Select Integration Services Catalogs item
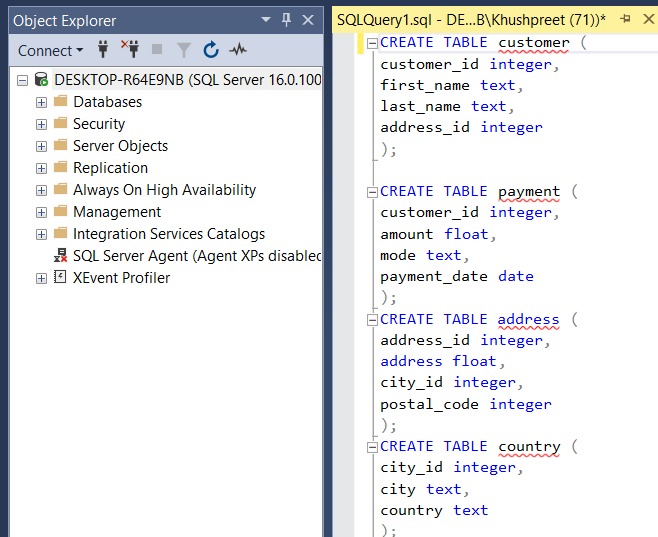This screenshot has height=537, width=658. click(x=169, y=234)
